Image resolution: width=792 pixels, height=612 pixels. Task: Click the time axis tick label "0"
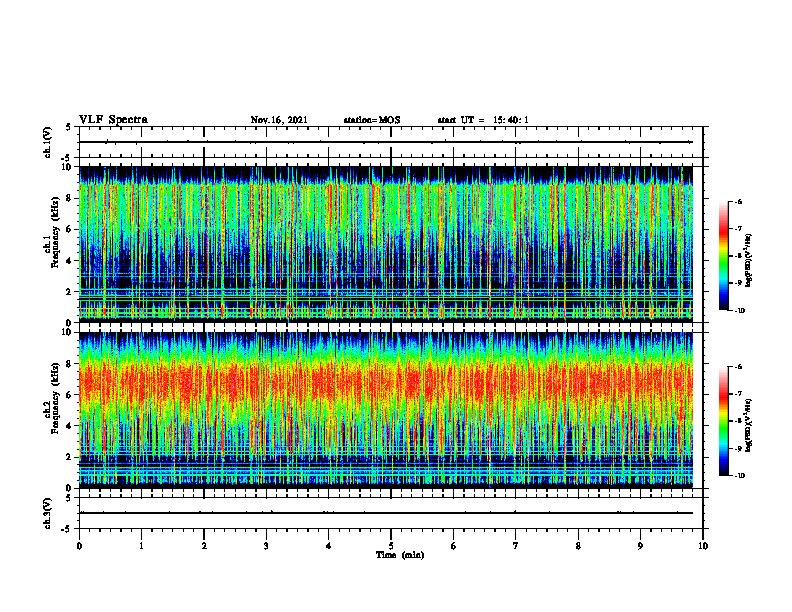click(79, 546)
